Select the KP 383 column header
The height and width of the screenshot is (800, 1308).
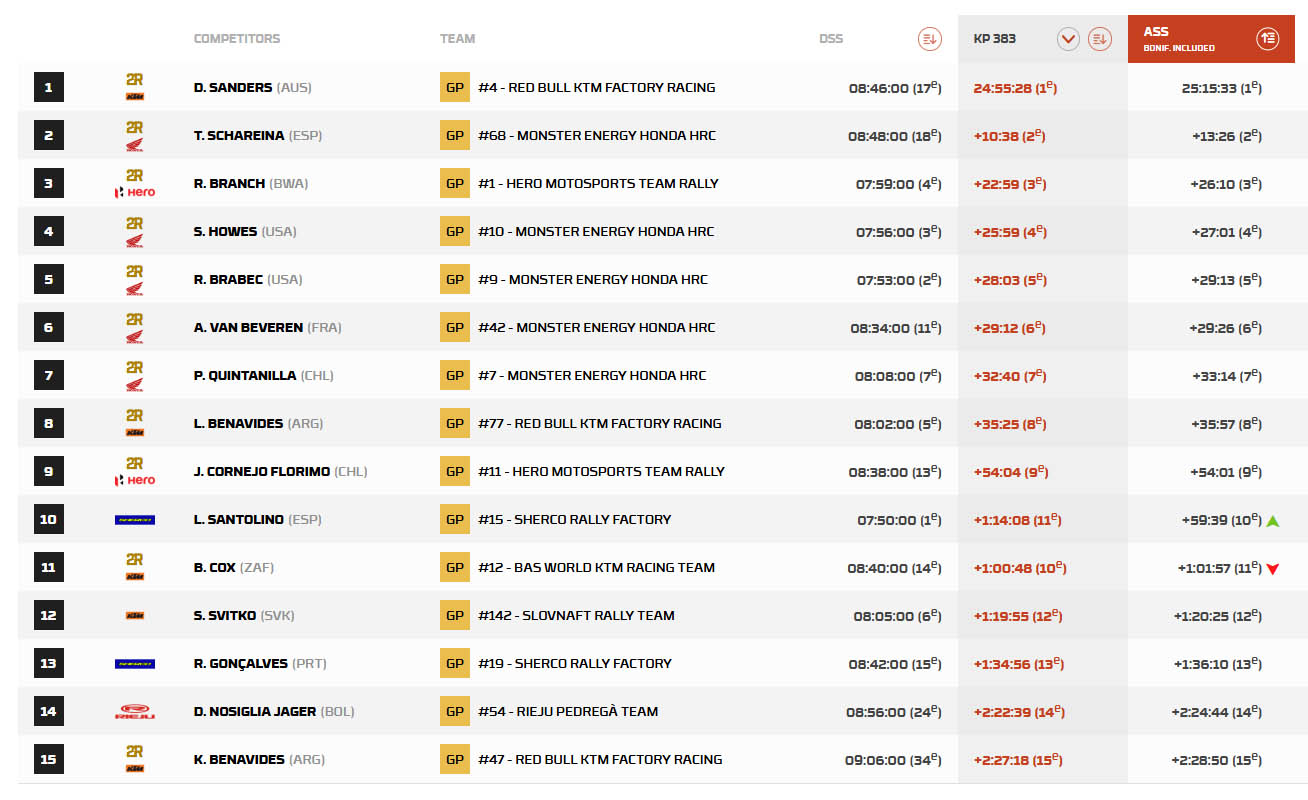[995, 39]
